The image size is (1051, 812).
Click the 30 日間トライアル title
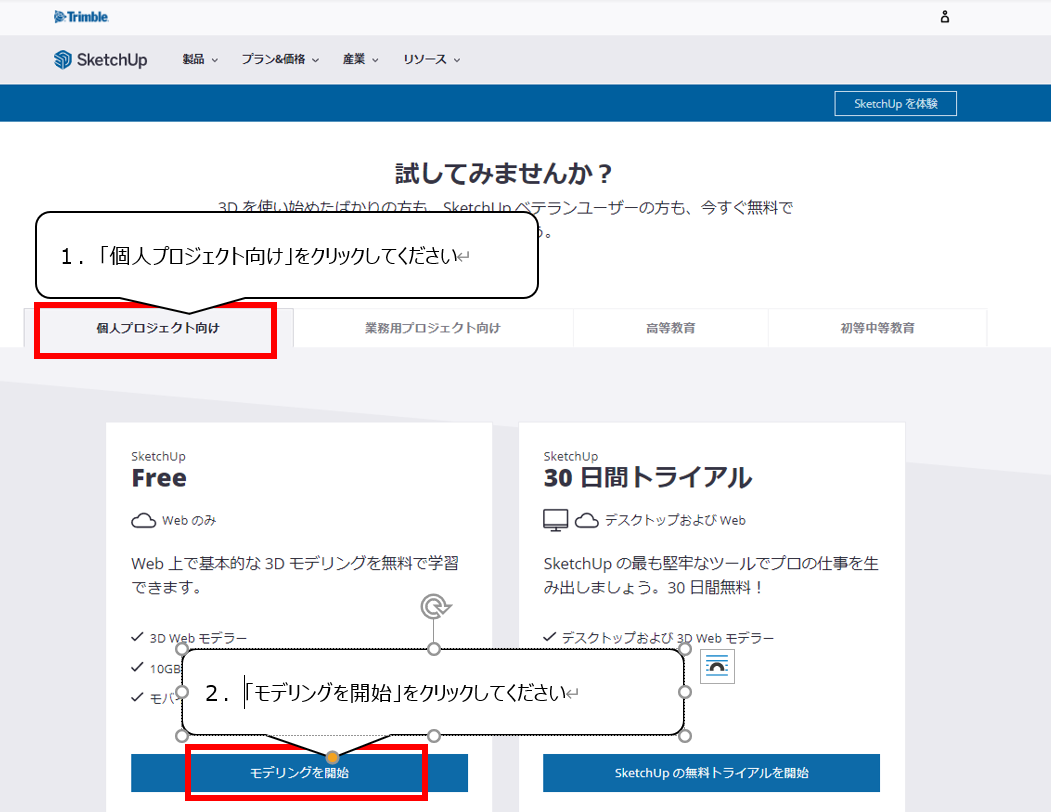(x=647, y=478)
